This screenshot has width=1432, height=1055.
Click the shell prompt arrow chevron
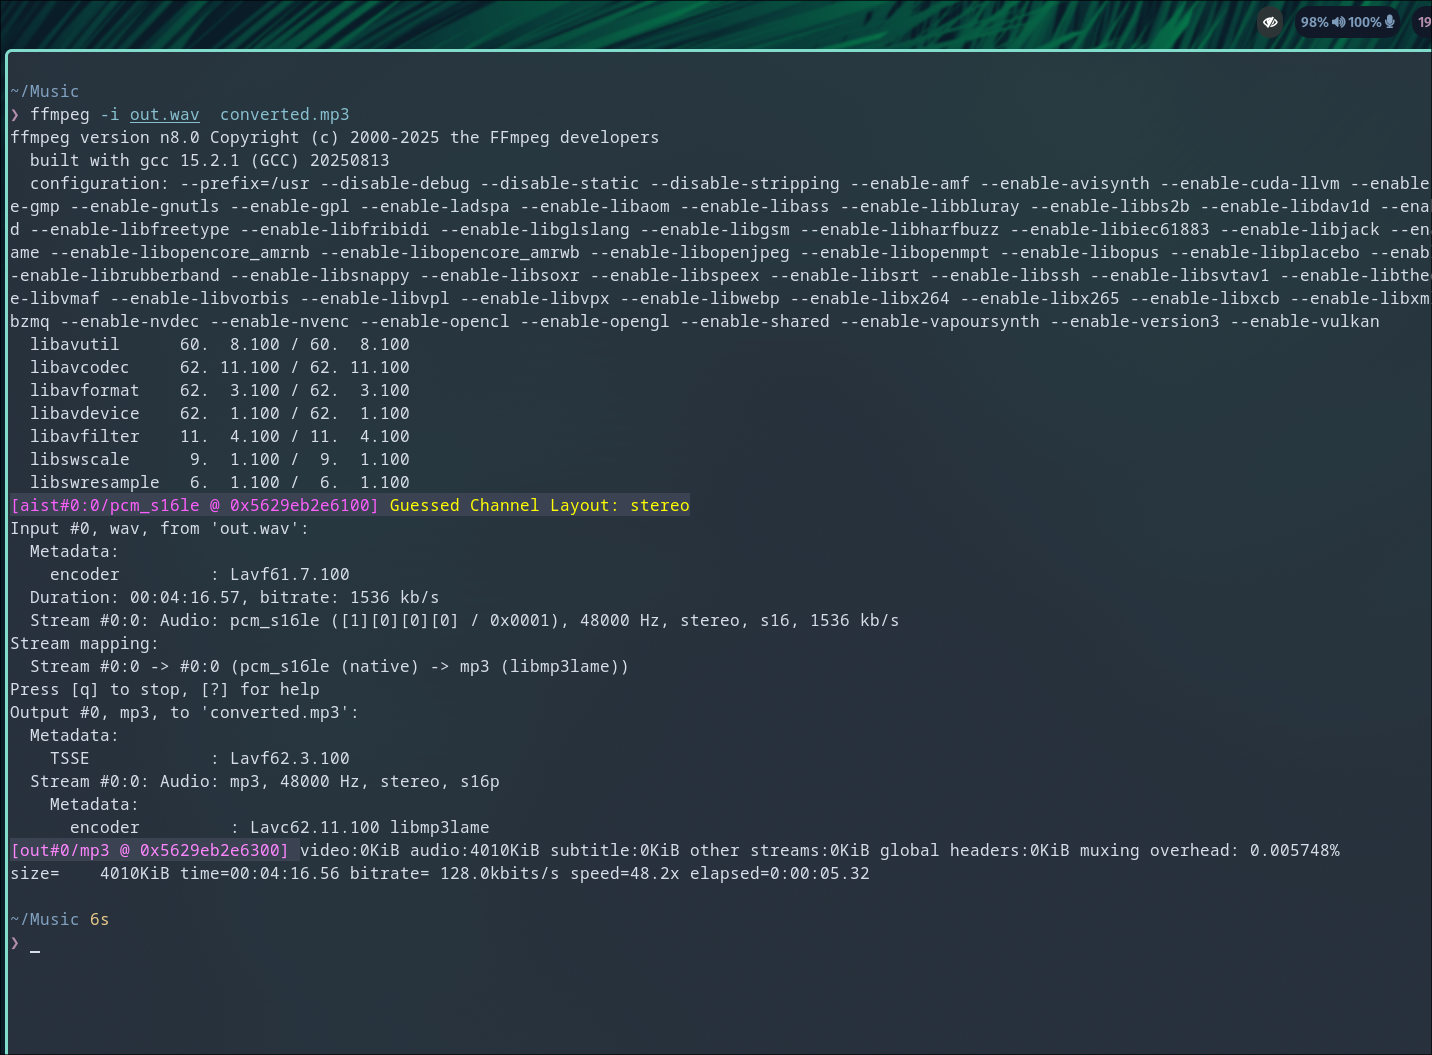tap(14, 943)
